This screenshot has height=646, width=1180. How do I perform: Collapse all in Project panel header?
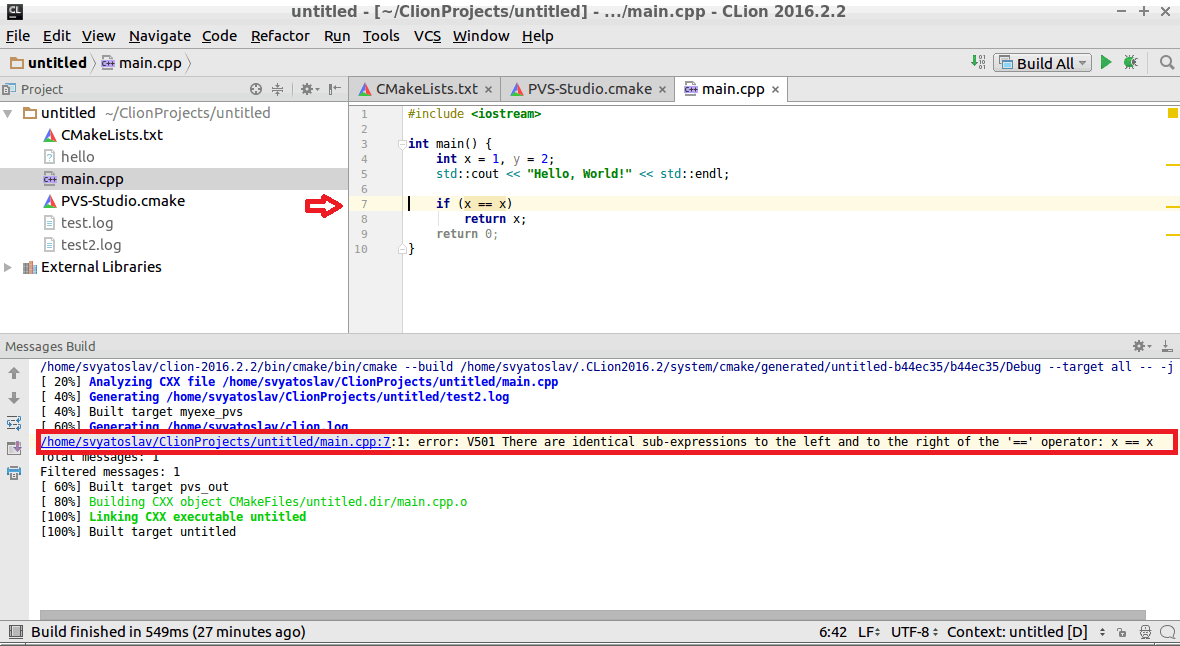click(x=278, y=90)
